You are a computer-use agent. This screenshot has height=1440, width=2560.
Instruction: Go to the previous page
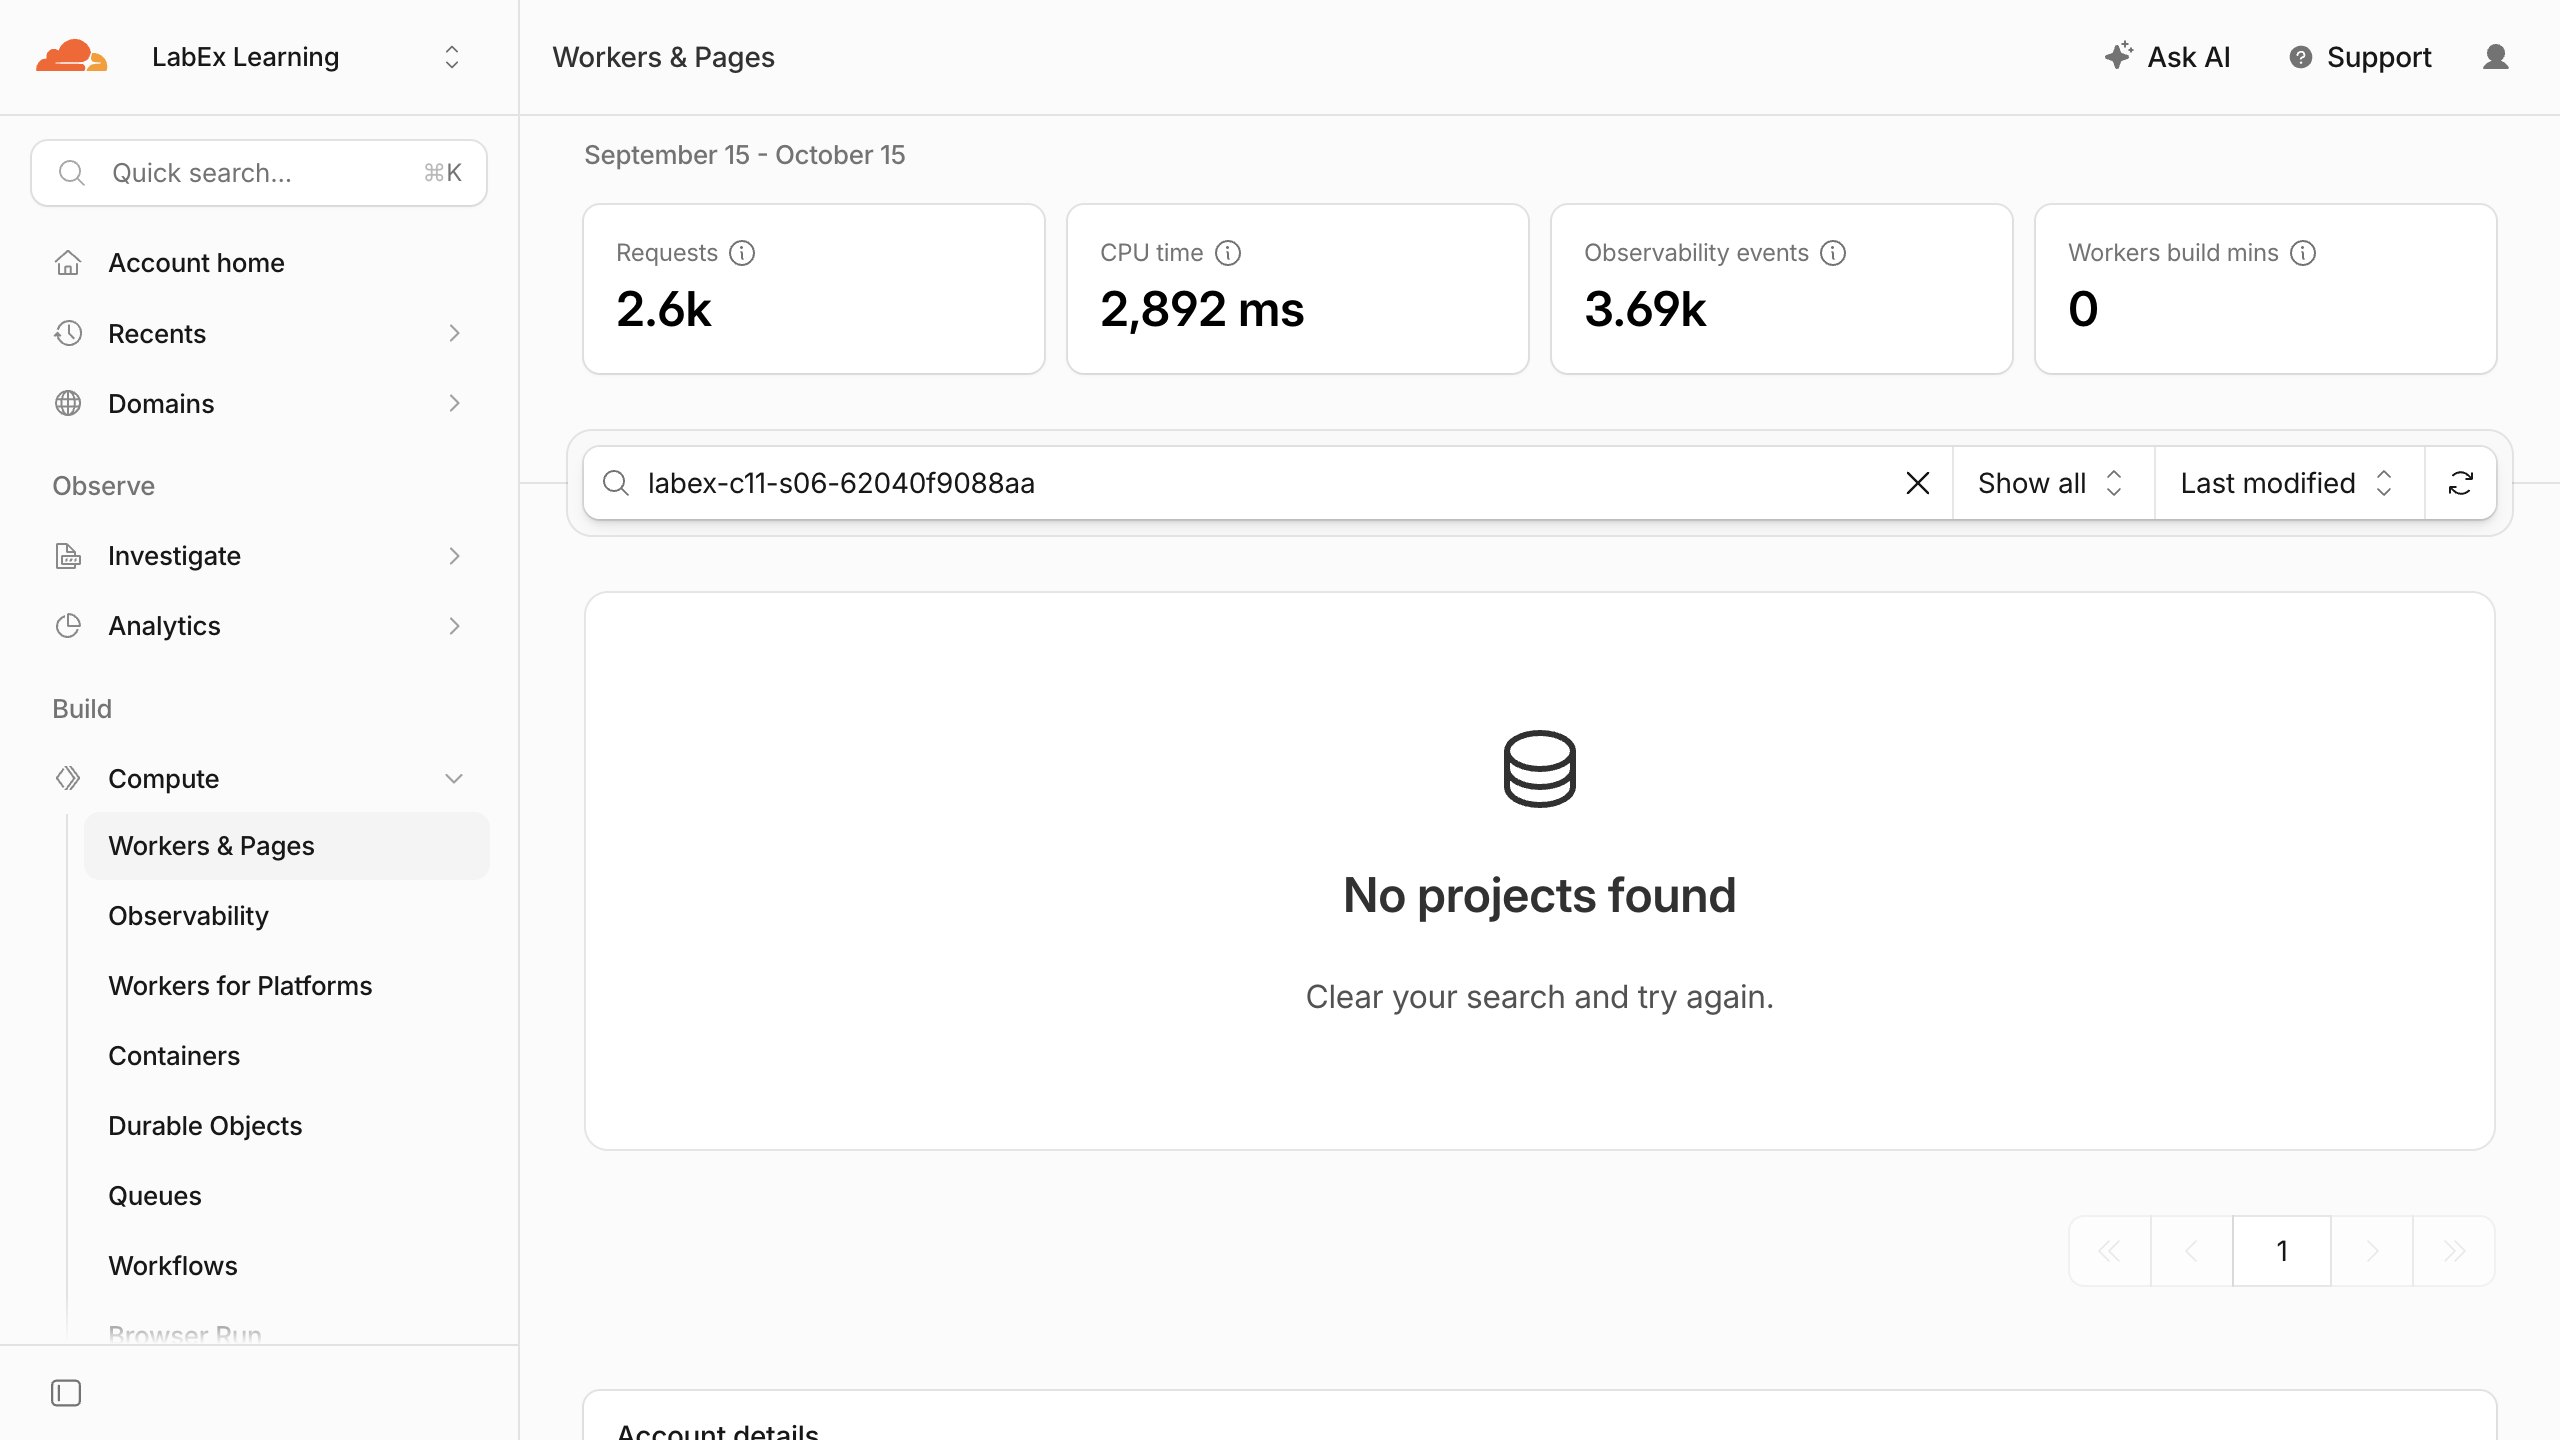click(x=2192, y=1251)
